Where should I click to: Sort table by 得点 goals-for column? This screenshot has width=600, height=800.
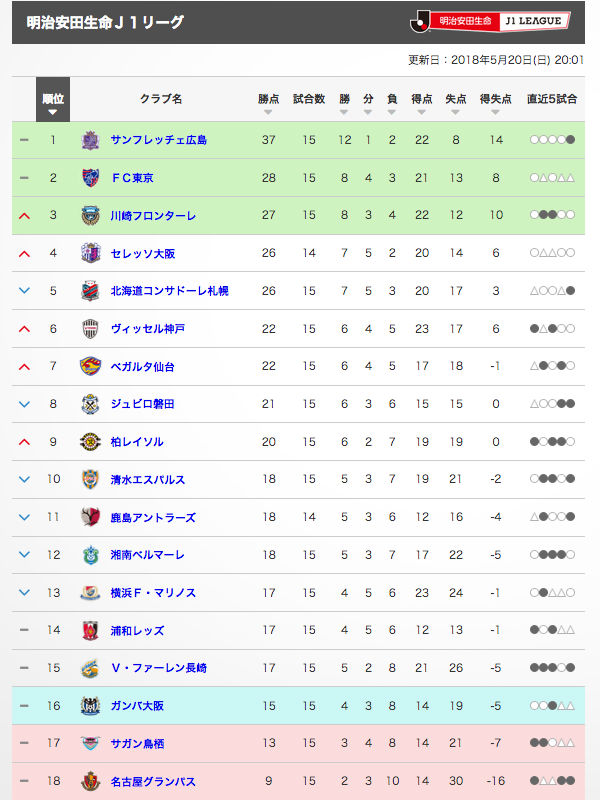point(421,103)
